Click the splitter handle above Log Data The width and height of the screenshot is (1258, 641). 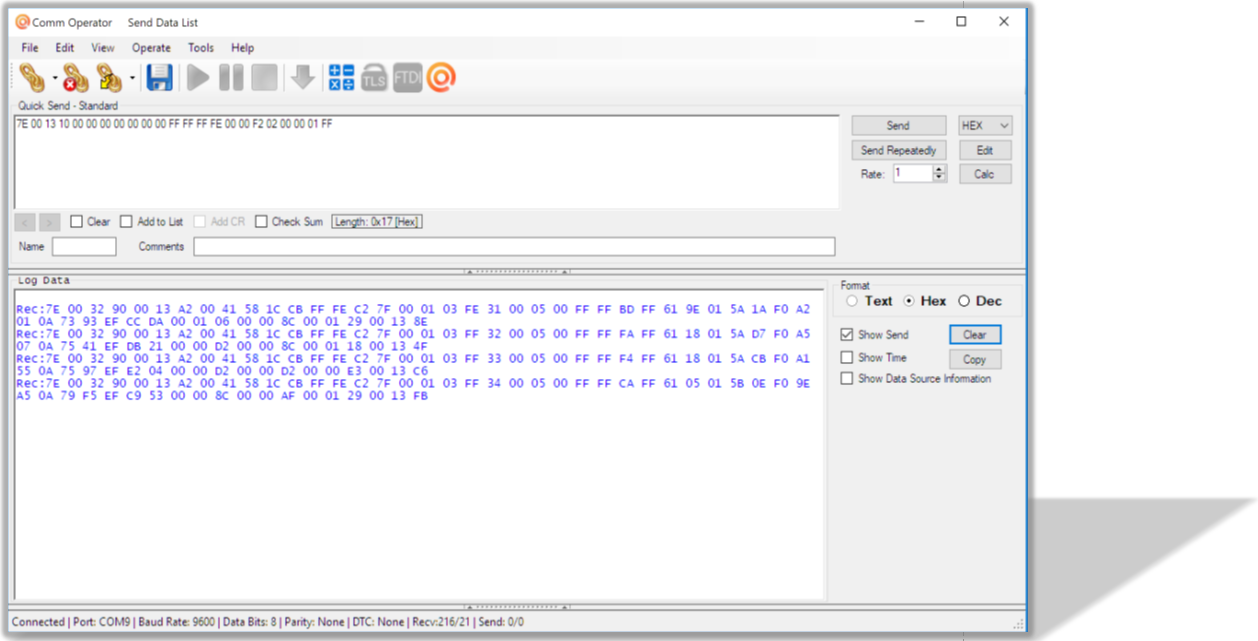click(517, 271)
